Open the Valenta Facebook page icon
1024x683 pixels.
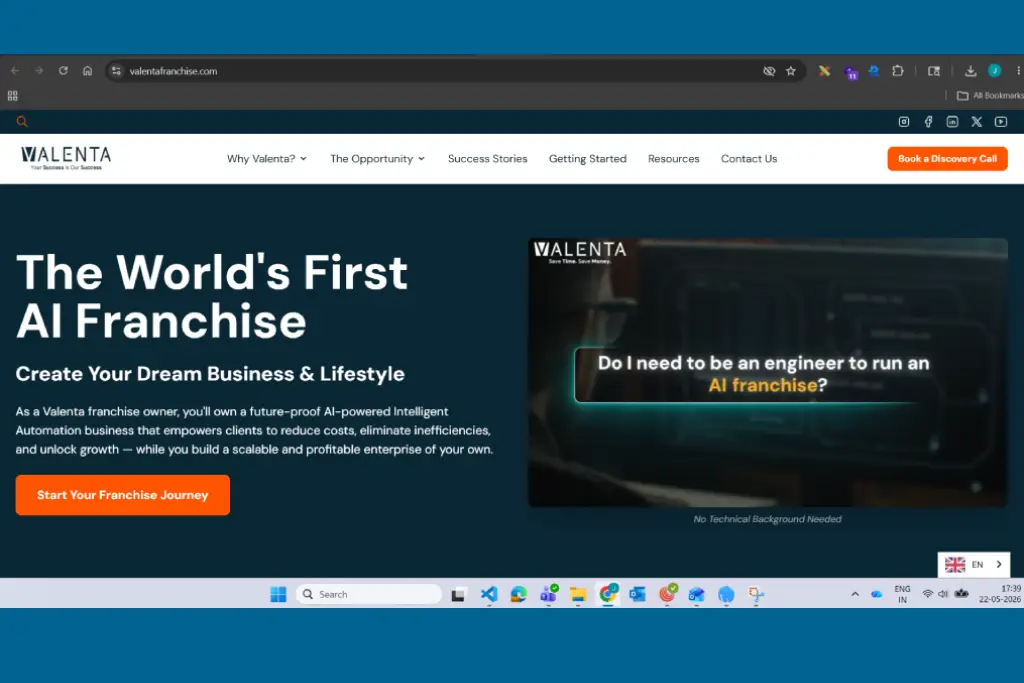pos(928,121)
